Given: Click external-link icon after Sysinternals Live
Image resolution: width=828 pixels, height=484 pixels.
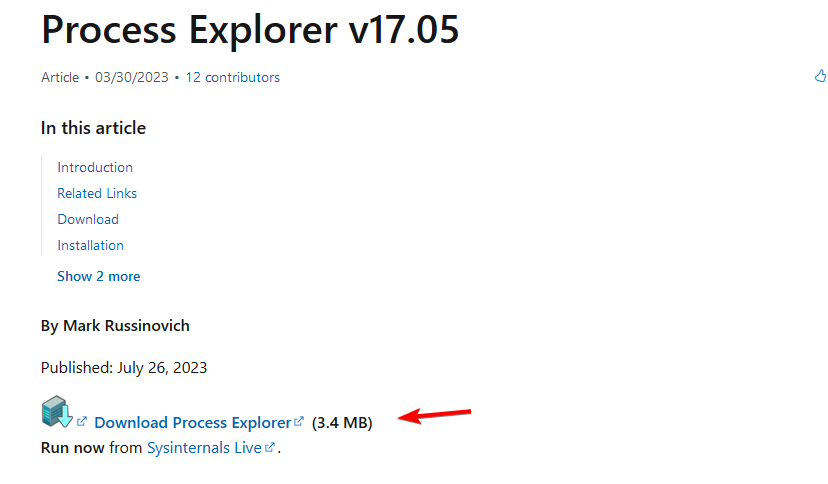Looking at the screenshot, I should [x=270, y=447].
